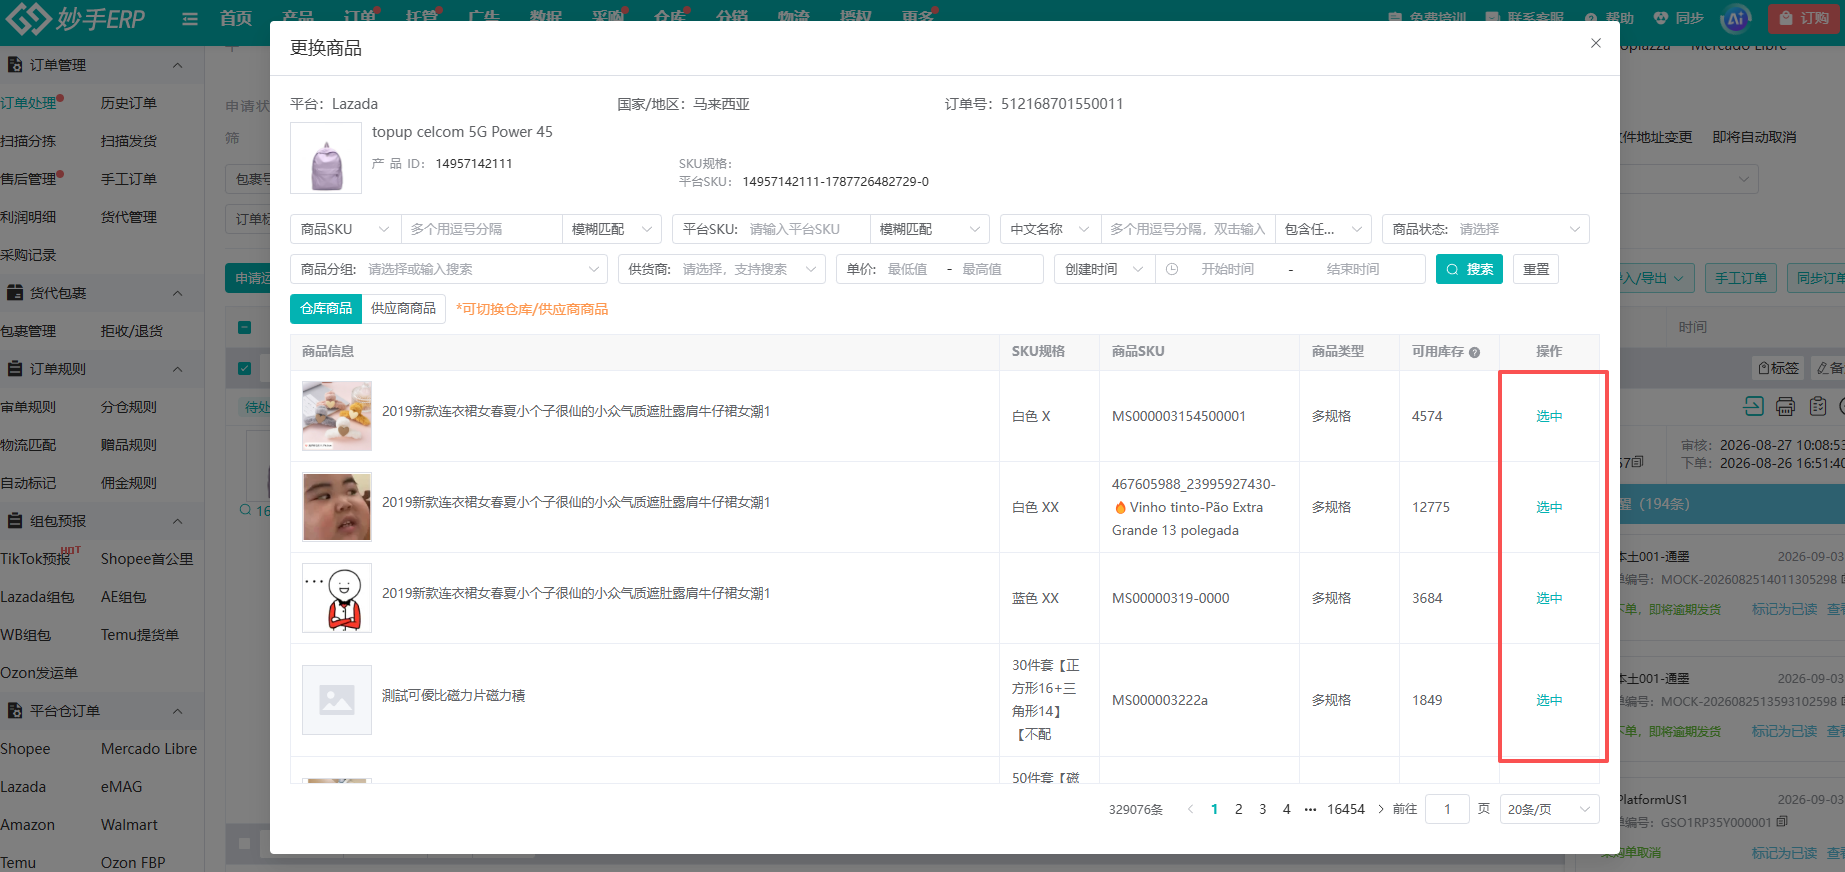This screenshot has height=872, width=1845.
Task: Click placeholder image of 測試可優比磁力片磁力積
Action: (x=337, y=700)
